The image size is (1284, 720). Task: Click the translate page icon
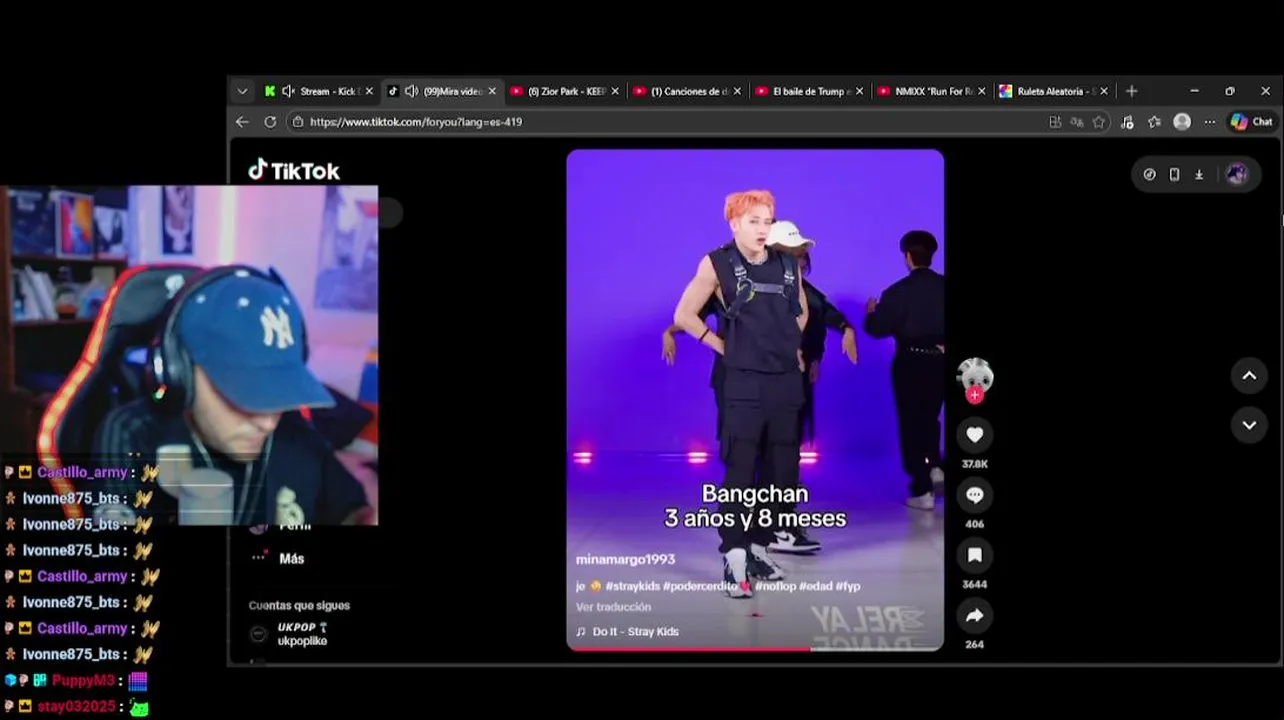(x=1077, y=122)
